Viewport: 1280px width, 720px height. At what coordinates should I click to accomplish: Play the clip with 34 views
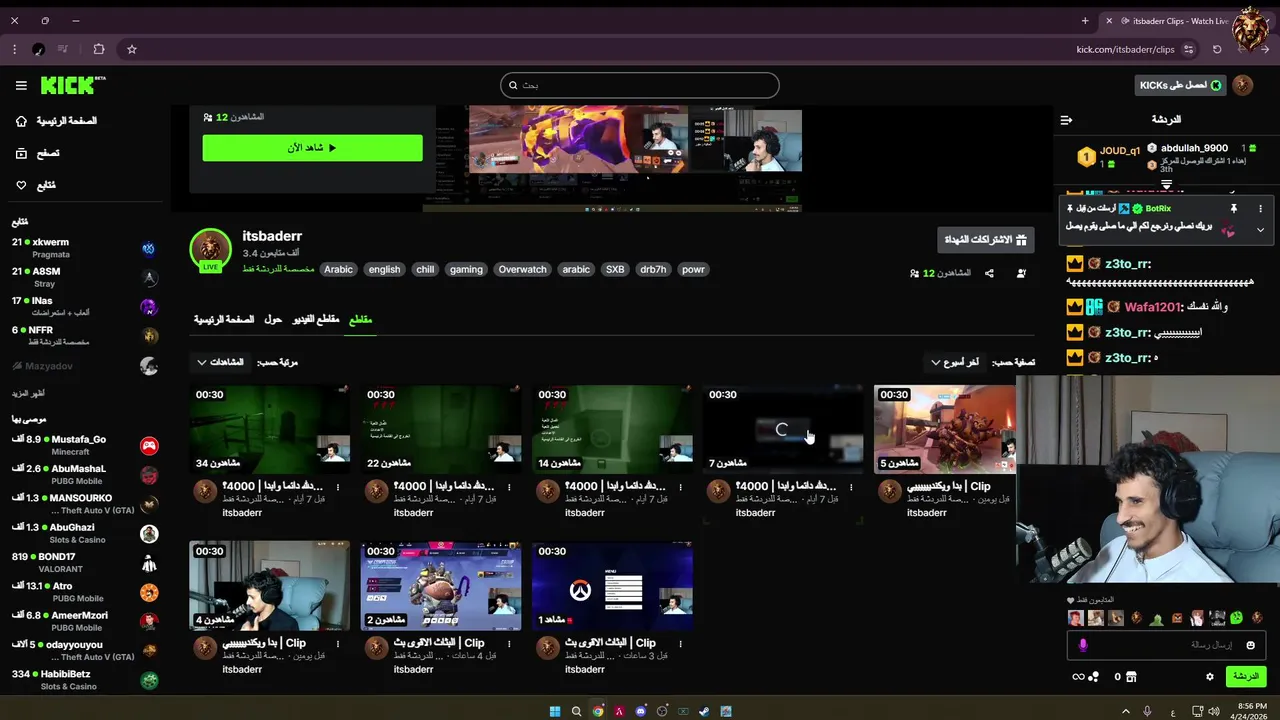click(270, 429)
